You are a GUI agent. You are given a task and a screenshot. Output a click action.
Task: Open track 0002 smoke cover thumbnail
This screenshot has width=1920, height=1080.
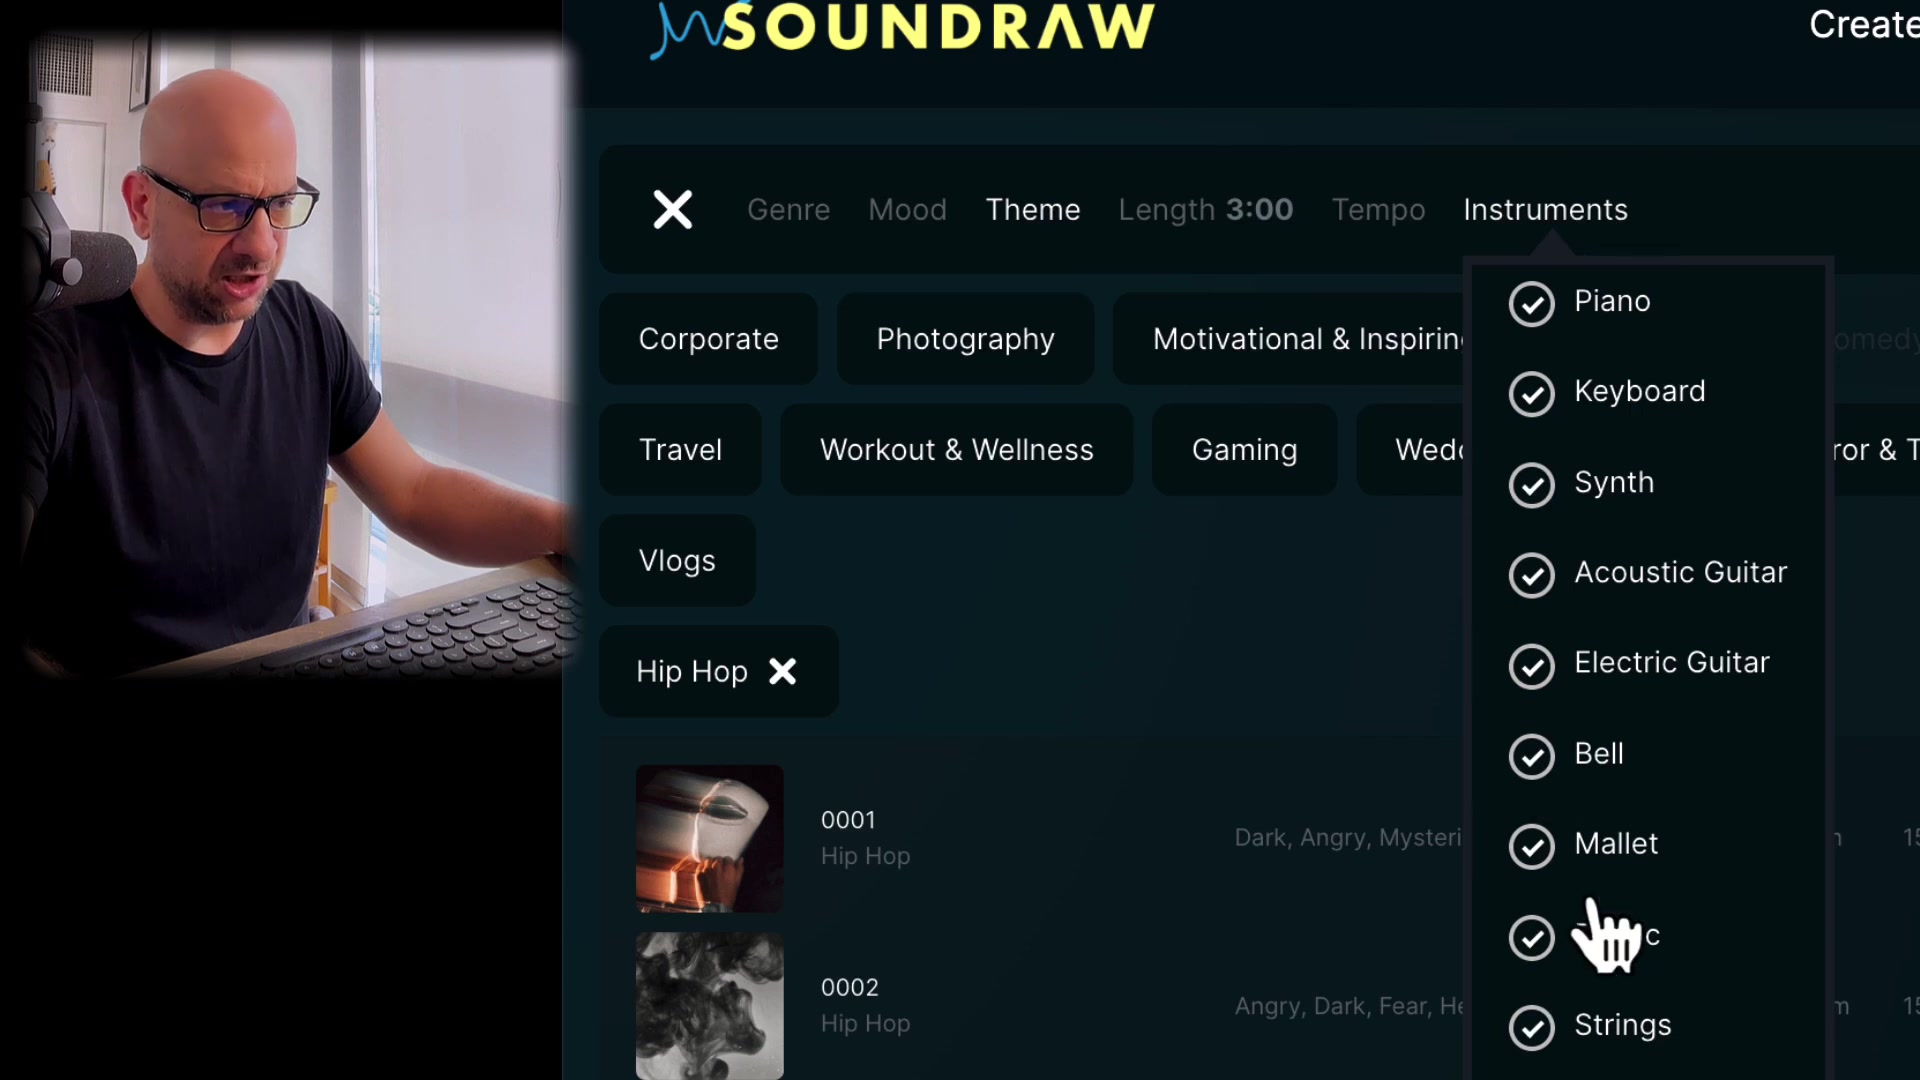point(710,1006)
